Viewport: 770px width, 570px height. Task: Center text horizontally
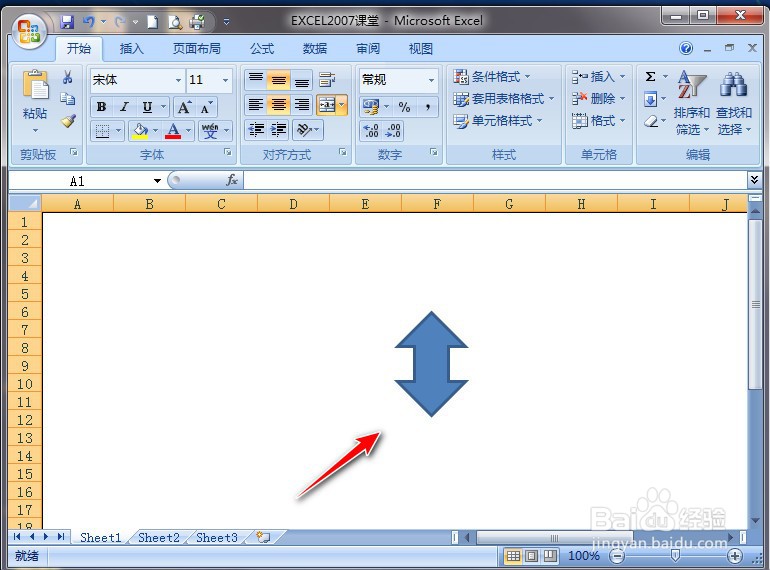278,105
